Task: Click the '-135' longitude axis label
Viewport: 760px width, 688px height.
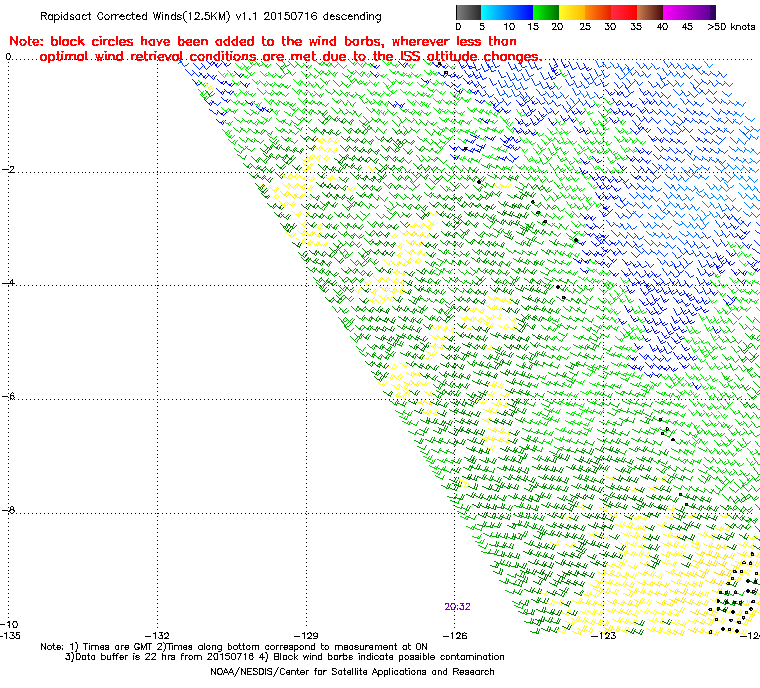Action: [10, 635]
